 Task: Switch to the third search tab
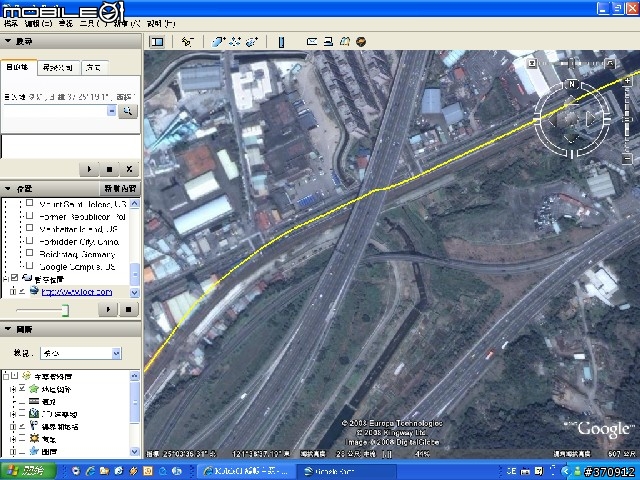(93, 68)
